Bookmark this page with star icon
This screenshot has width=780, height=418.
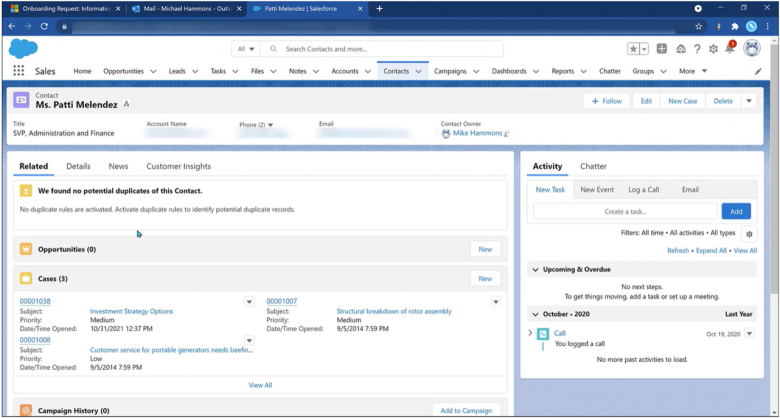coord(698,26)
